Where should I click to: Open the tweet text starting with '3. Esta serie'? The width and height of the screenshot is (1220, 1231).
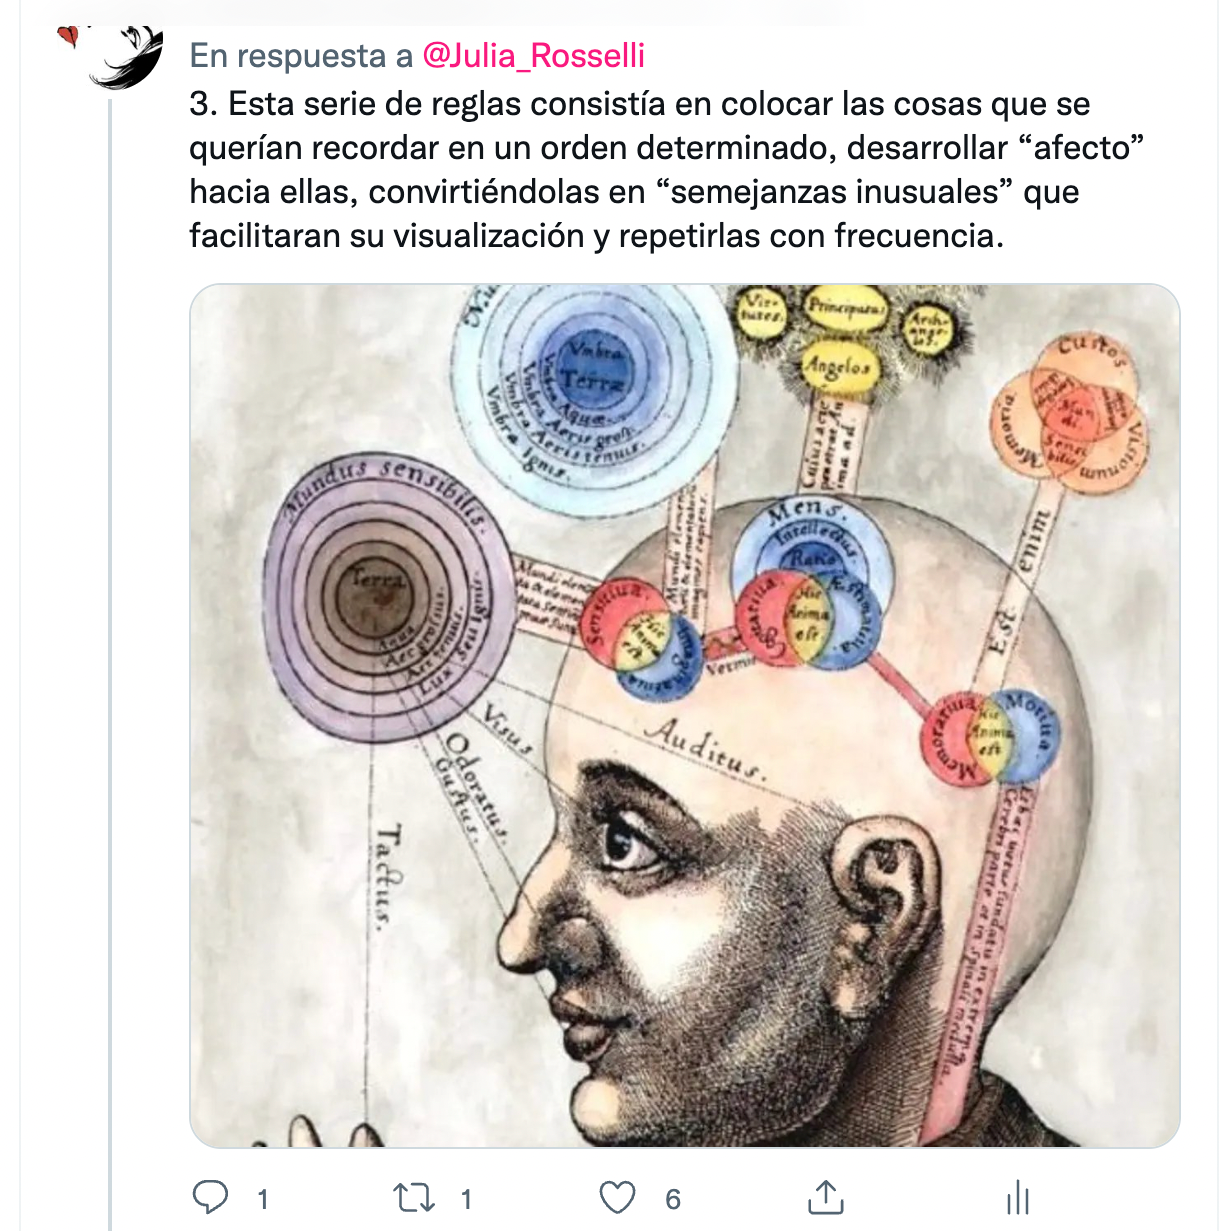point(667,170)
